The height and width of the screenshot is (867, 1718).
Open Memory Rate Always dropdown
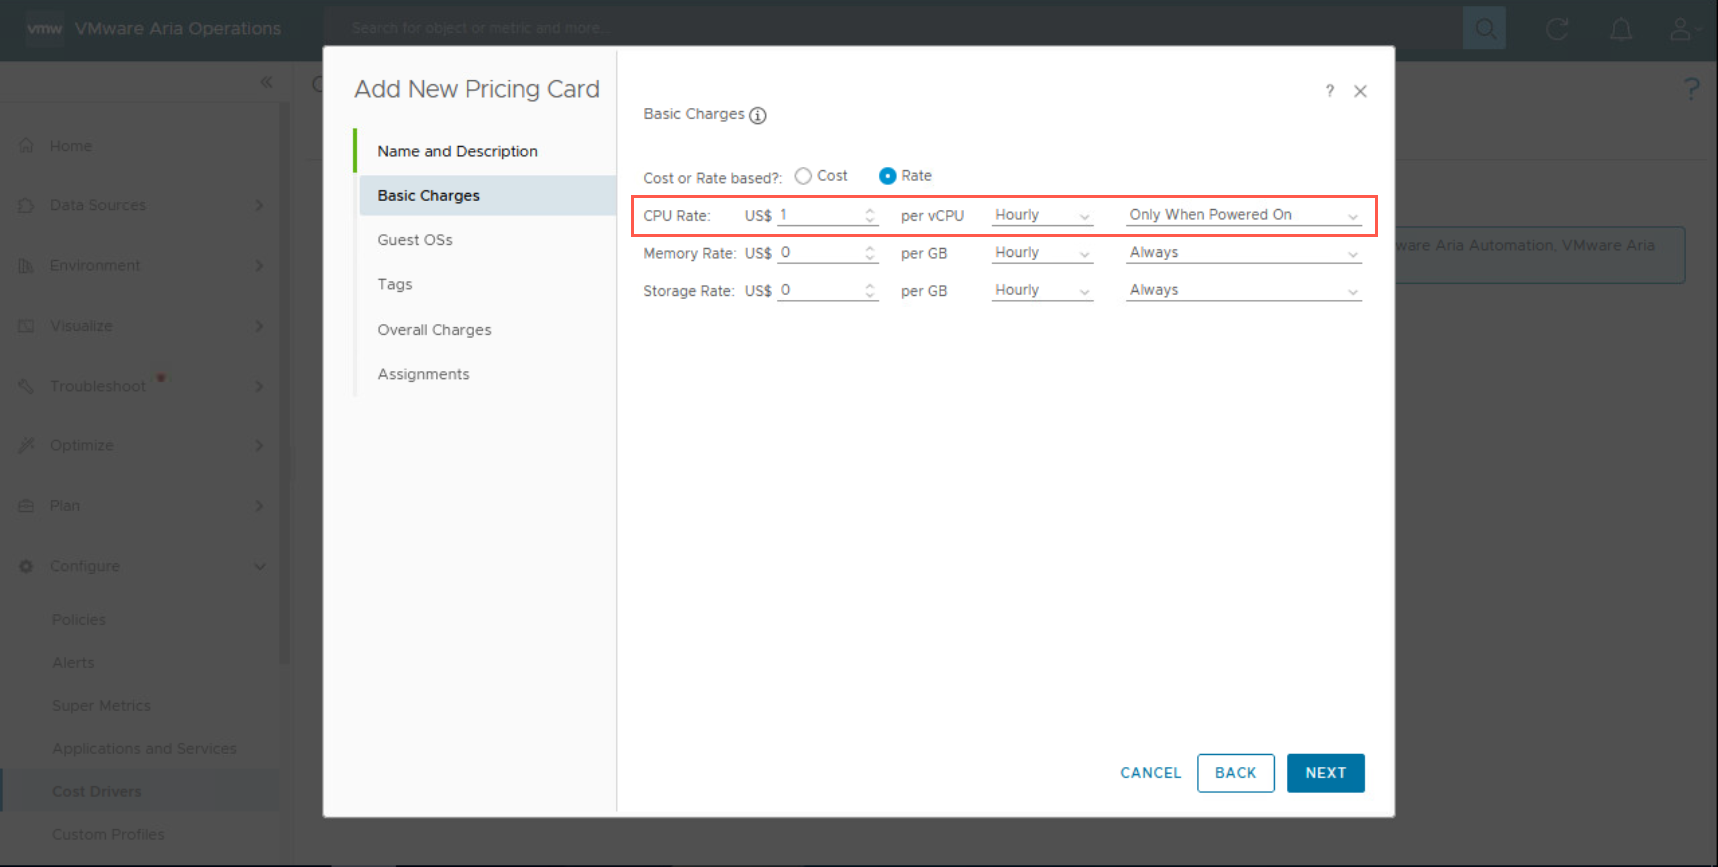click(x=1243, y=253)
